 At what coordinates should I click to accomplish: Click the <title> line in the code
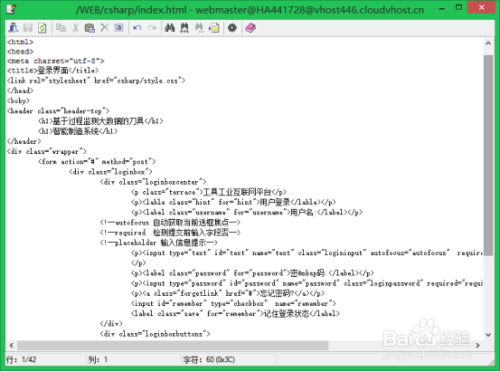click(53, 70)
